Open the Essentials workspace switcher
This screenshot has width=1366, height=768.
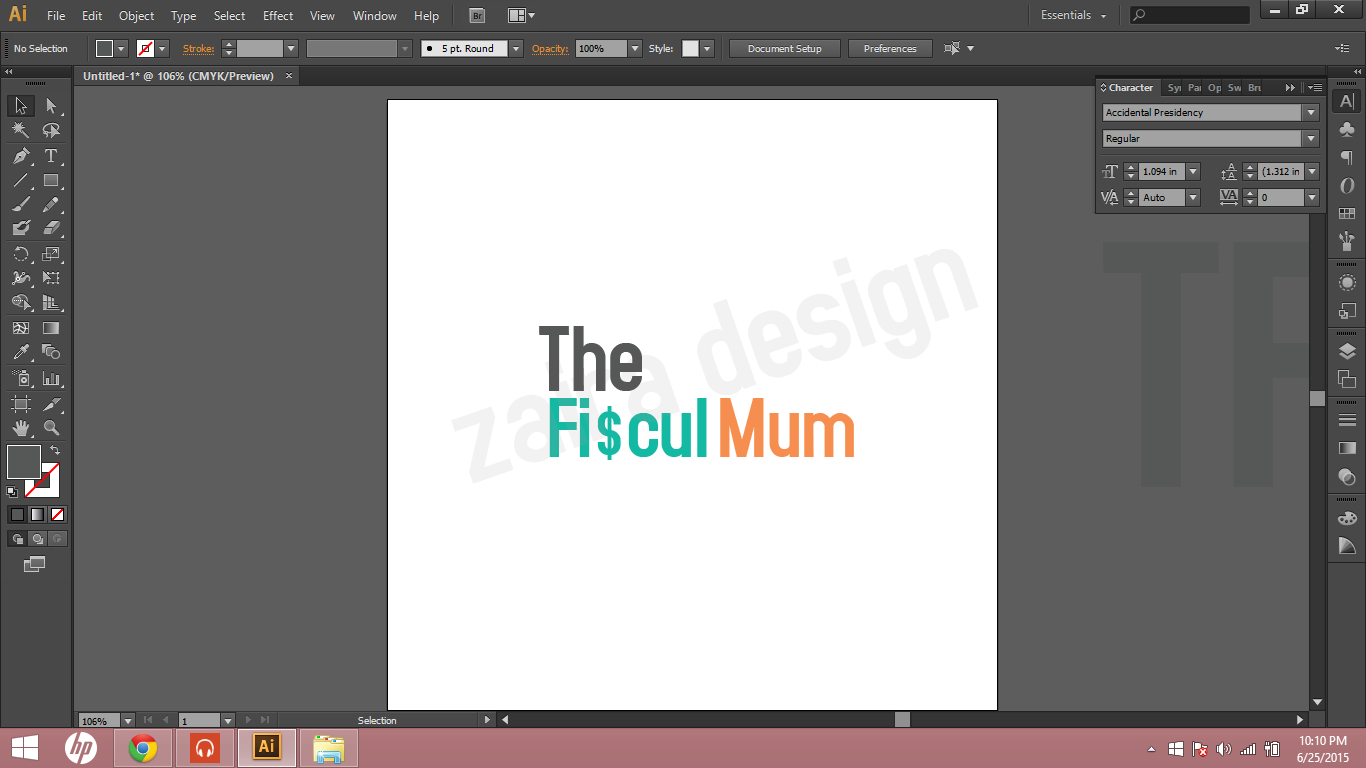(x=1067, y=15)
